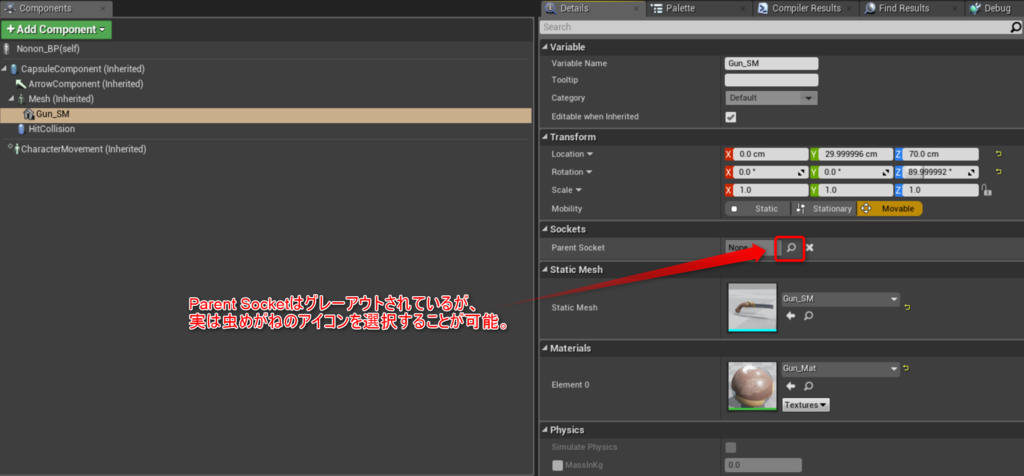Switch to the Debug tab
This screenshot has width=1024, height=476.
[x=994, y=8]
